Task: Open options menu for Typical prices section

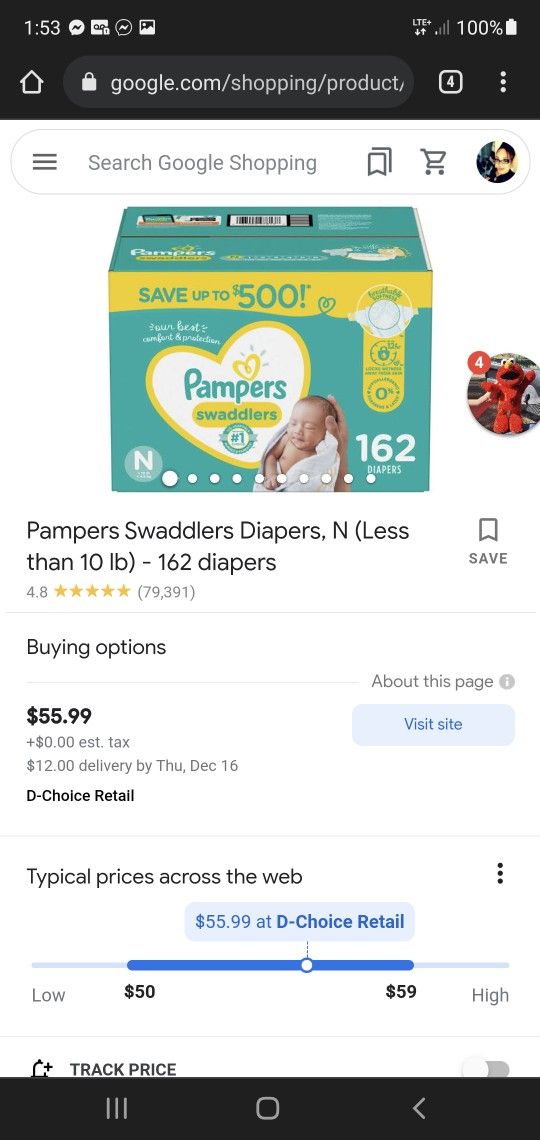Action: click(499, 873)
